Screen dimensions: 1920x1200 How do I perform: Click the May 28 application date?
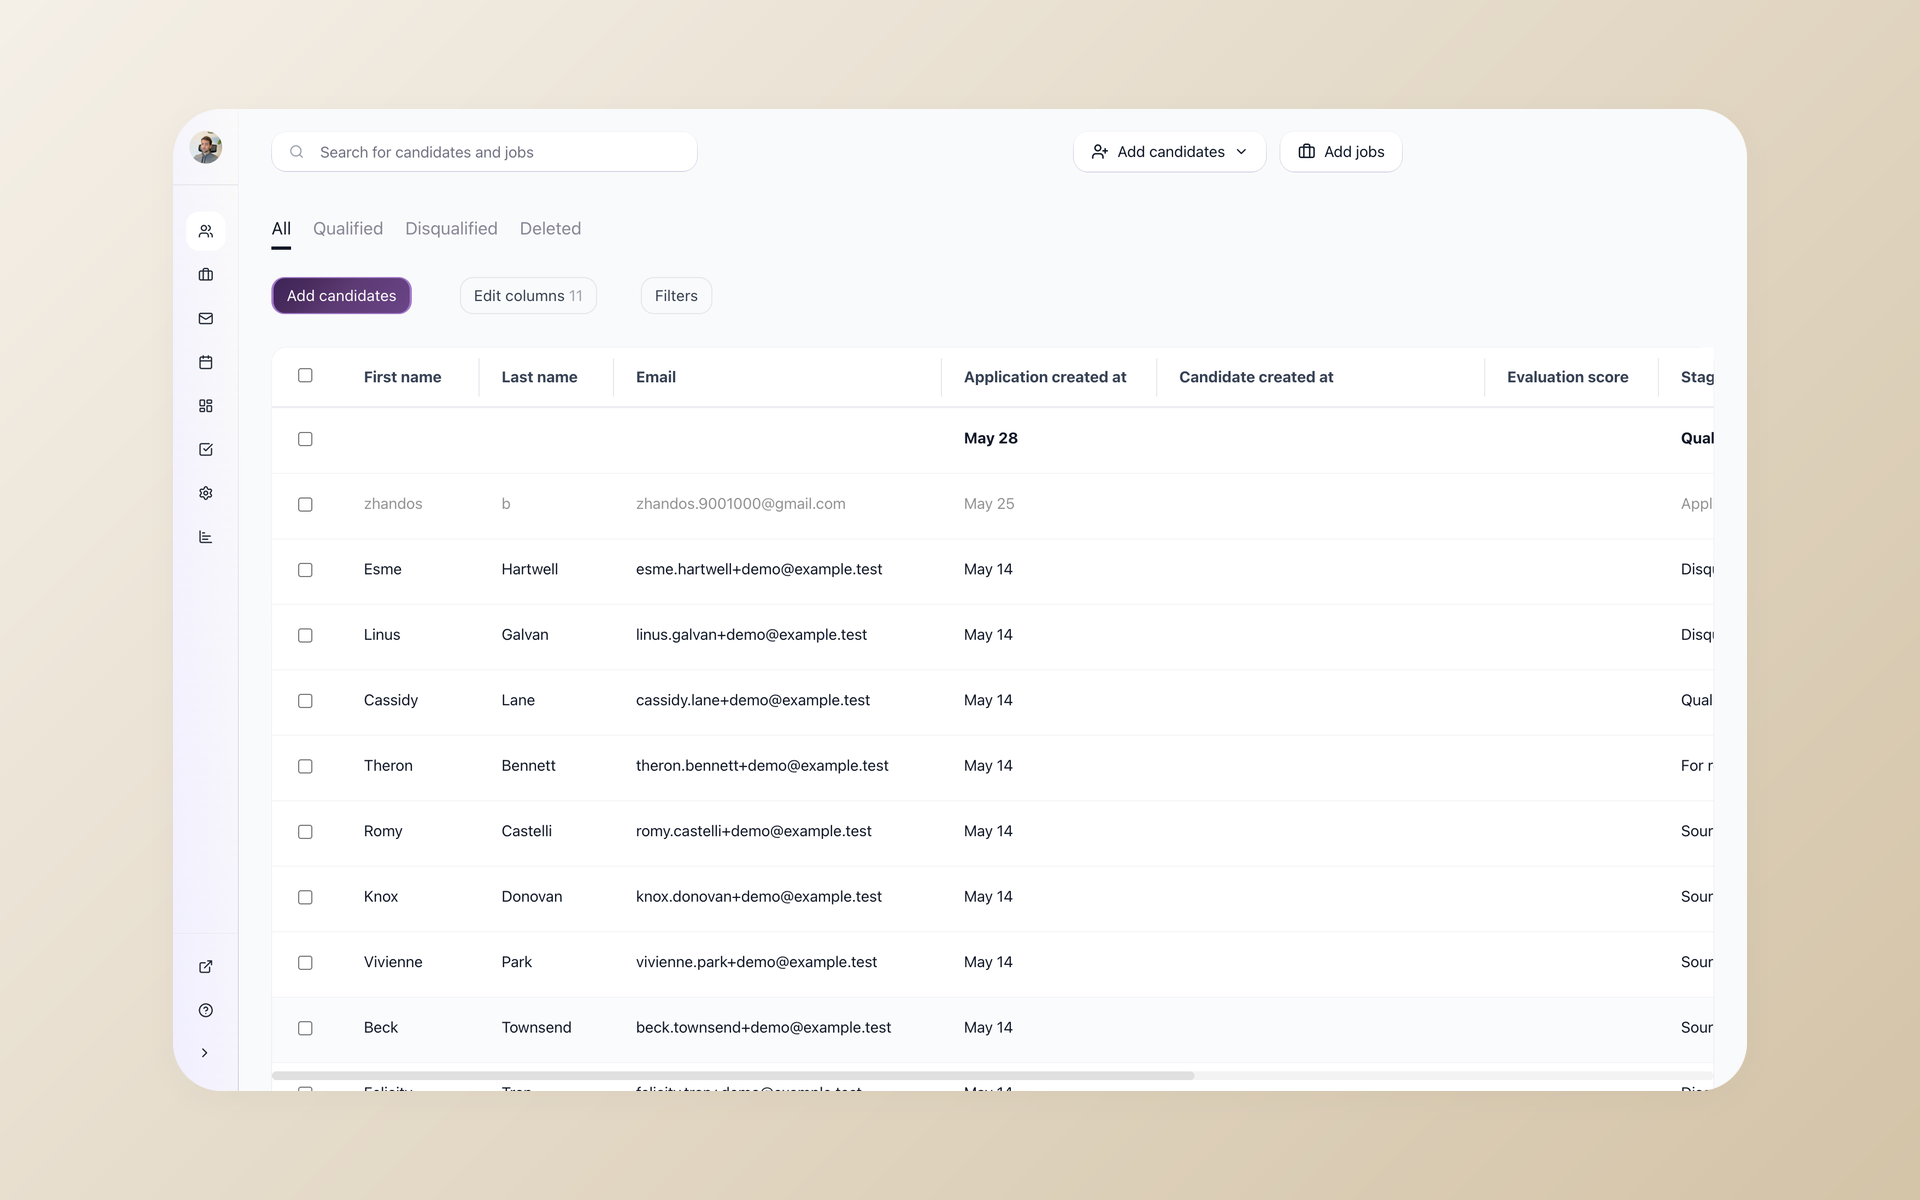click(991, 439)
